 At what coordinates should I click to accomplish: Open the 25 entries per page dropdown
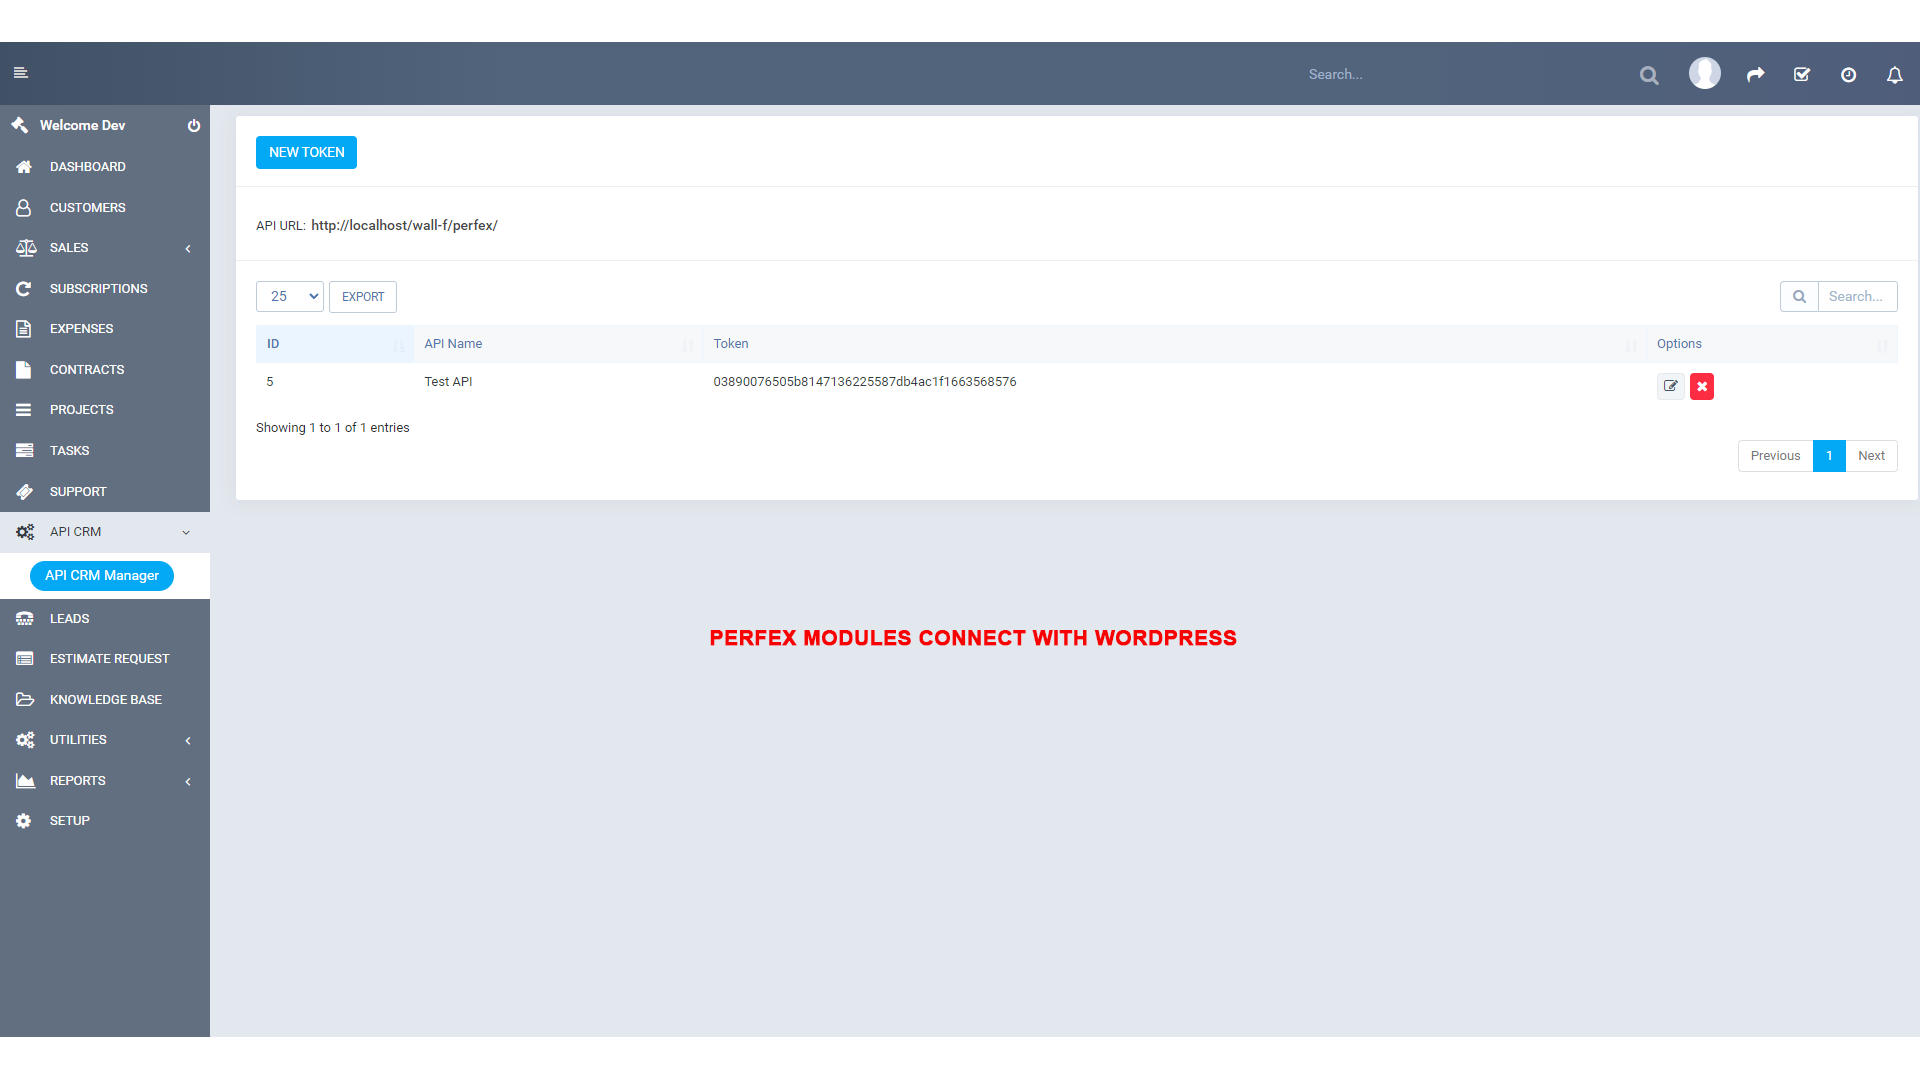(290, 296)
